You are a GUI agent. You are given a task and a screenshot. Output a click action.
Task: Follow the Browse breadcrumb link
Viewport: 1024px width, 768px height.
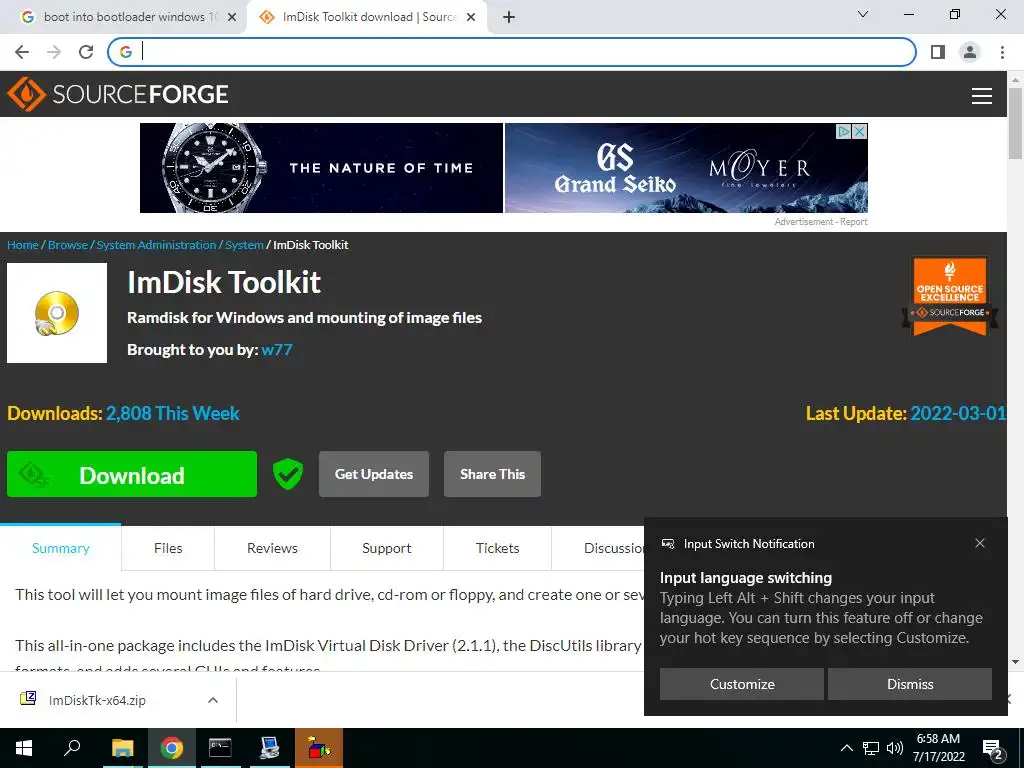click(68, 245)
